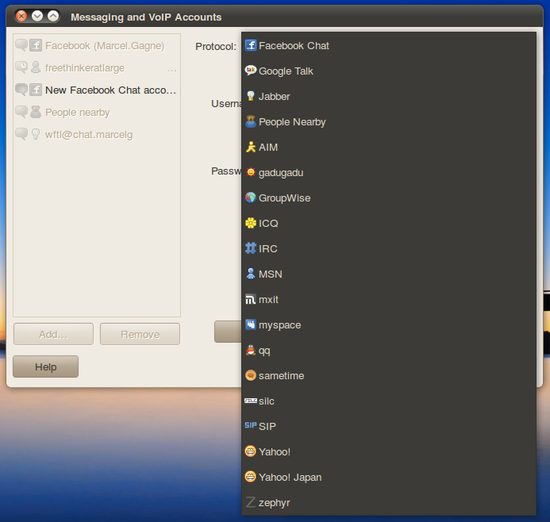Click the Remove account button

coord(140,334)
